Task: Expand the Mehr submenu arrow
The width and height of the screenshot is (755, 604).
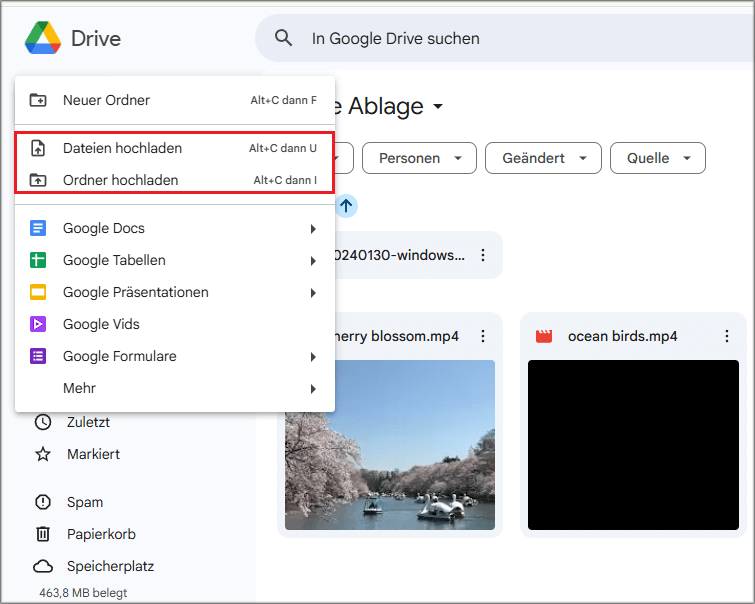Action: click(313, 389)
